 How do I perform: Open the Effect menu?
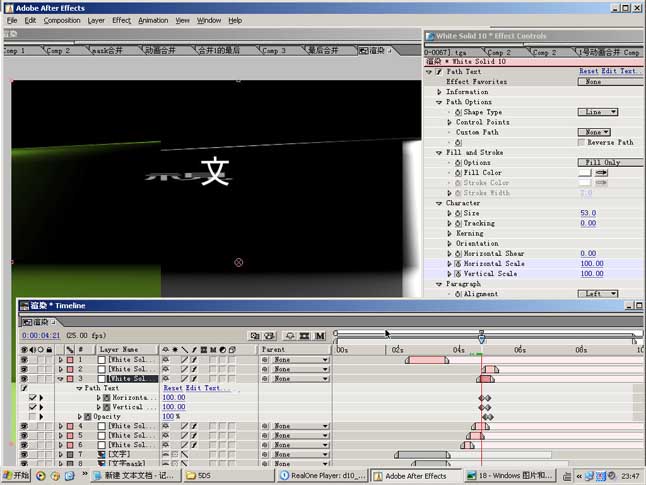tap(122, 21)
